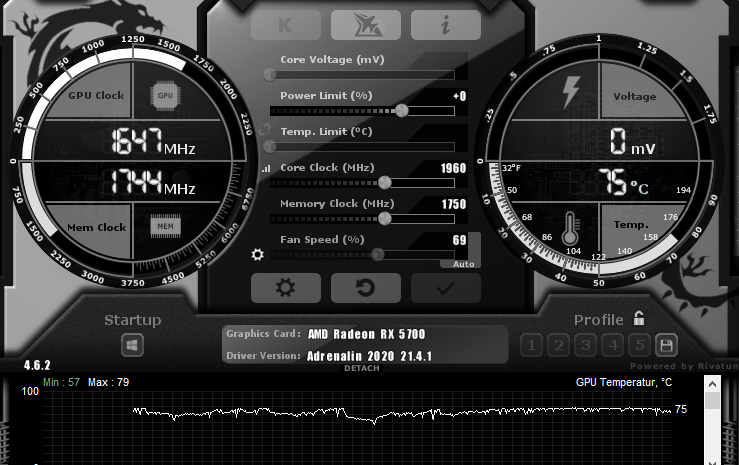Select profile slot 5
This screenshot has width=739, height=465.
pos(640,346)
